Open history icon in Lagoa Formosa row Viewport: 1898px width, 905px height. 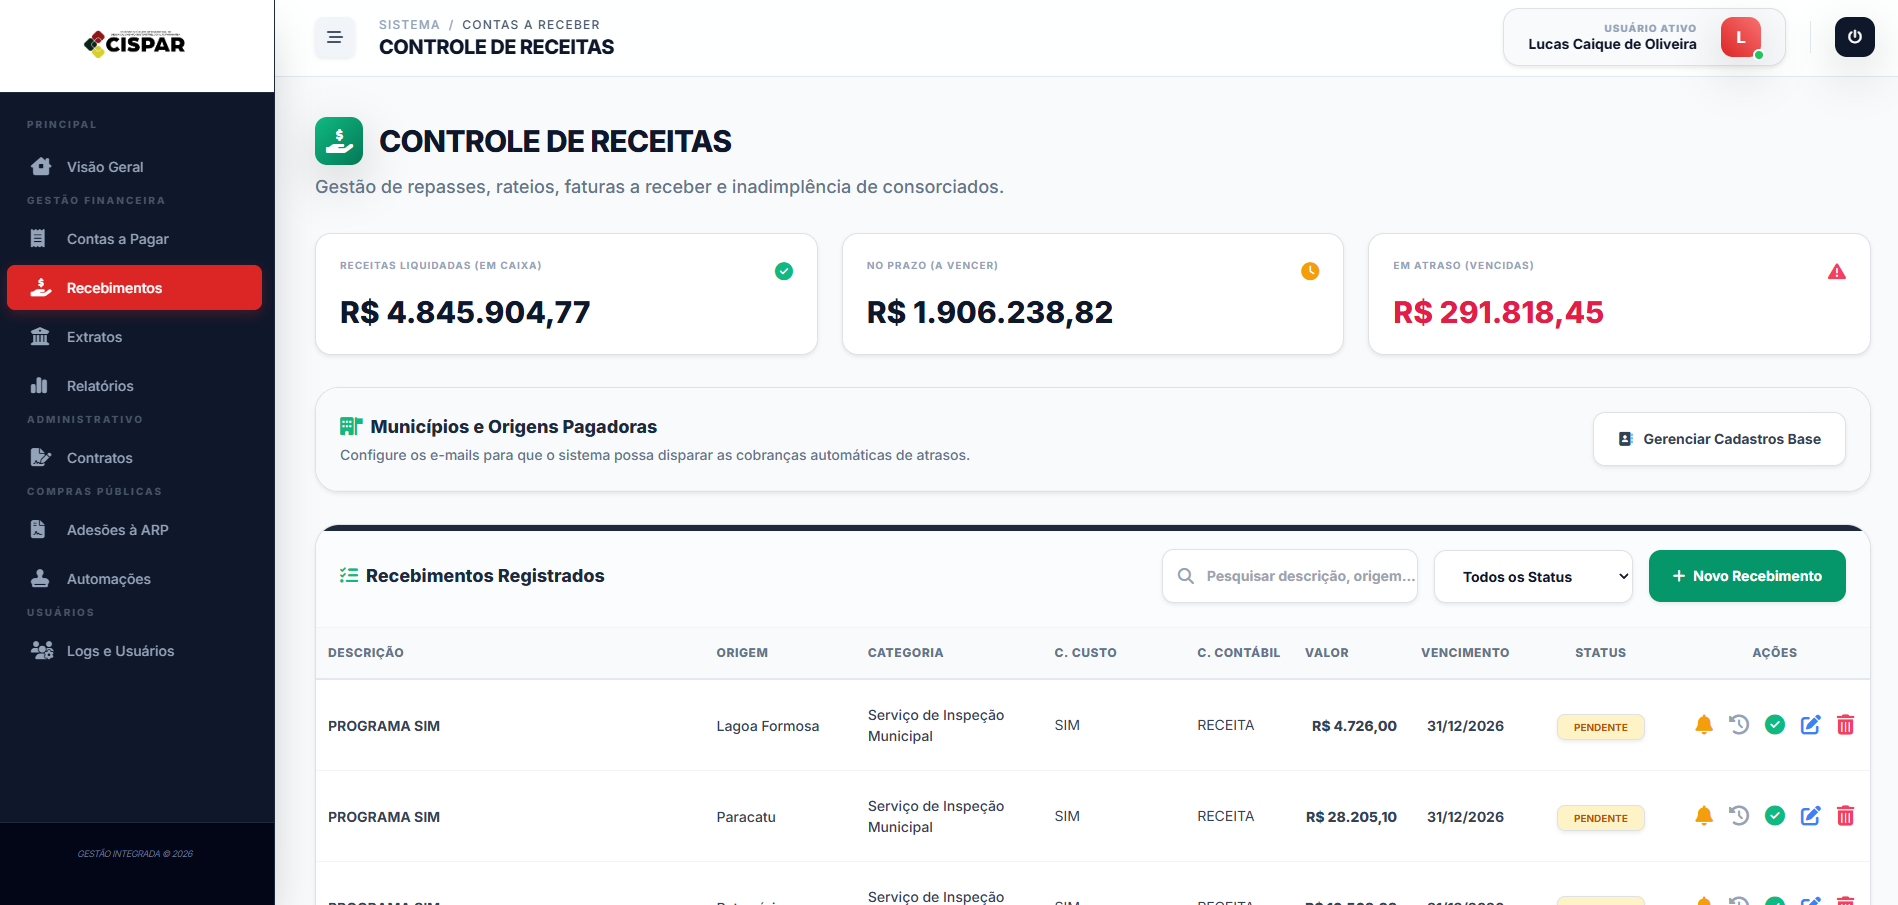tap(1739, 725)
